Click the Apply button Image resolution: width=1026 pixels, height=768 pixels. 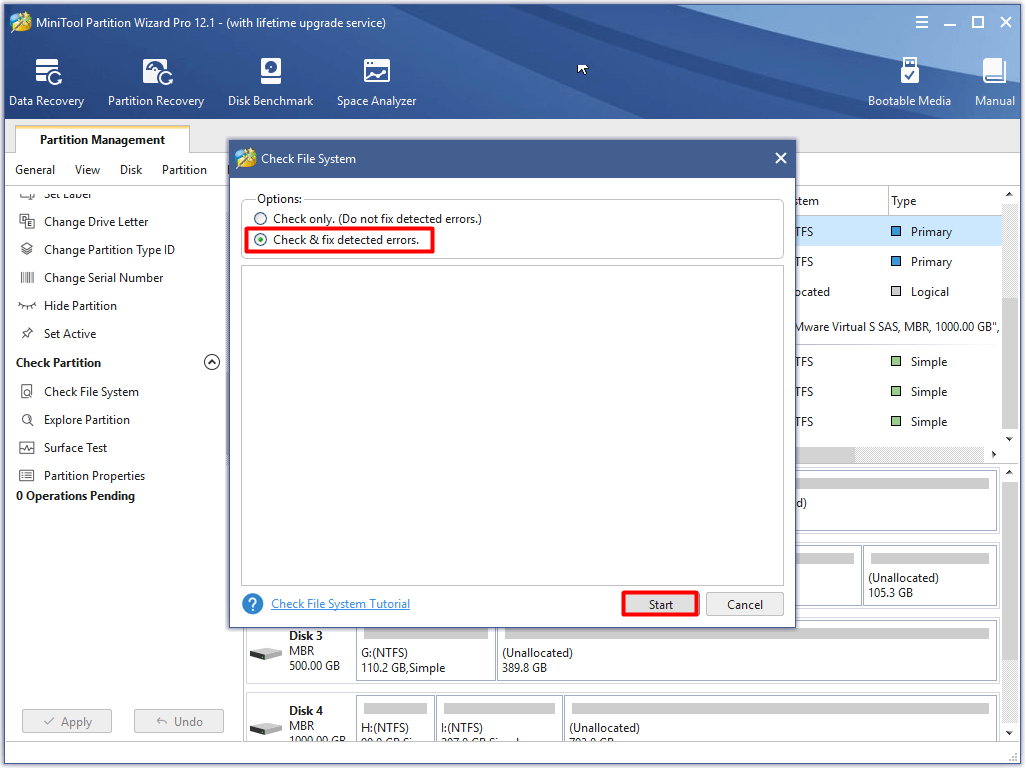[67, 722]
